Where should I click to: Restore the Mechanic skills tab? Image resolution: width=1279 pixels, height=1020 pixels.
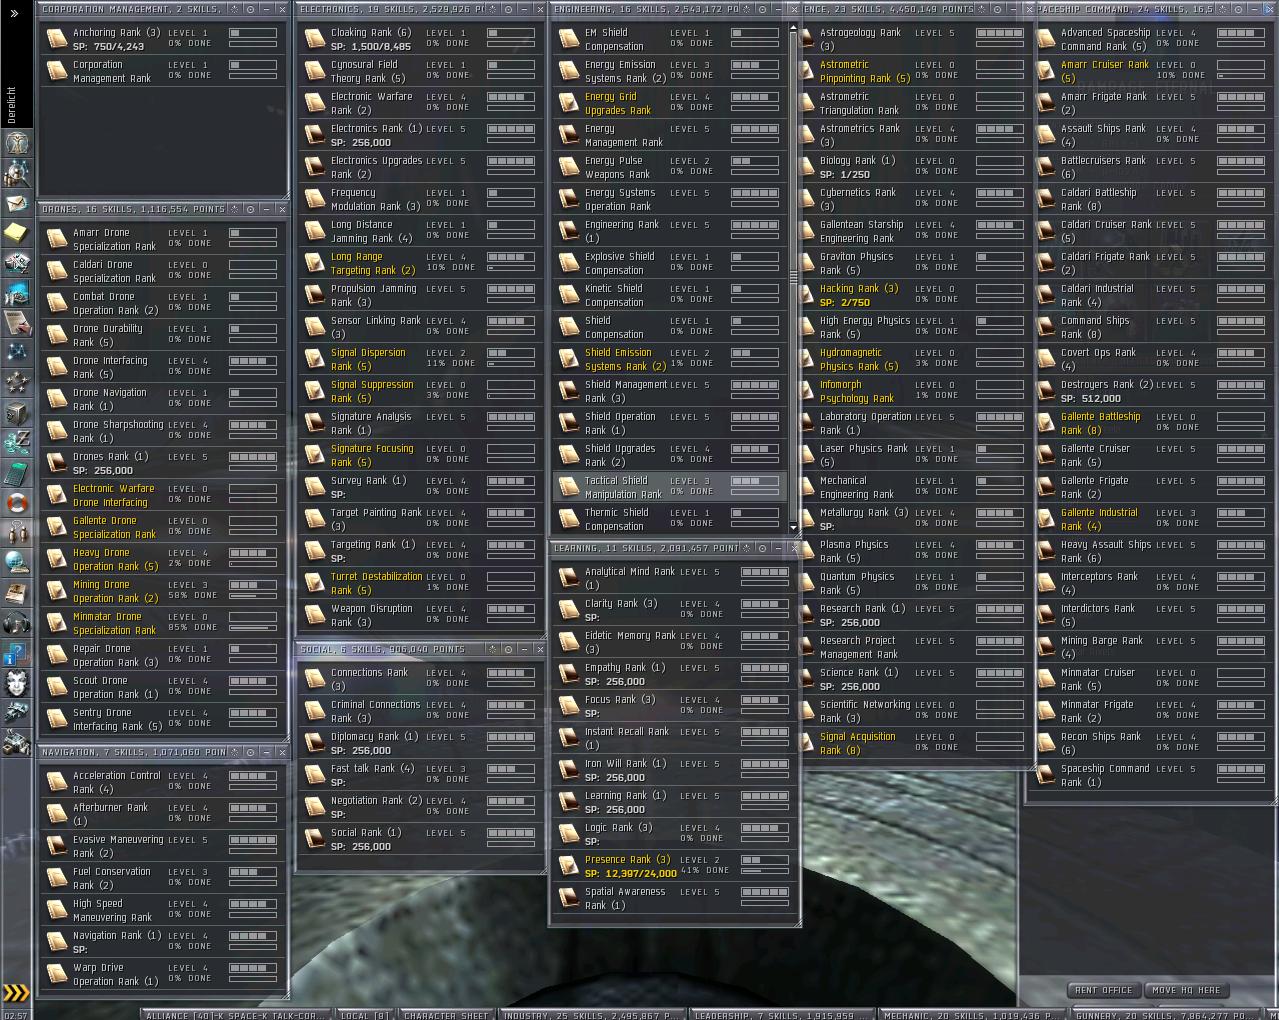pyautogui.click(x=973, y=1014)
